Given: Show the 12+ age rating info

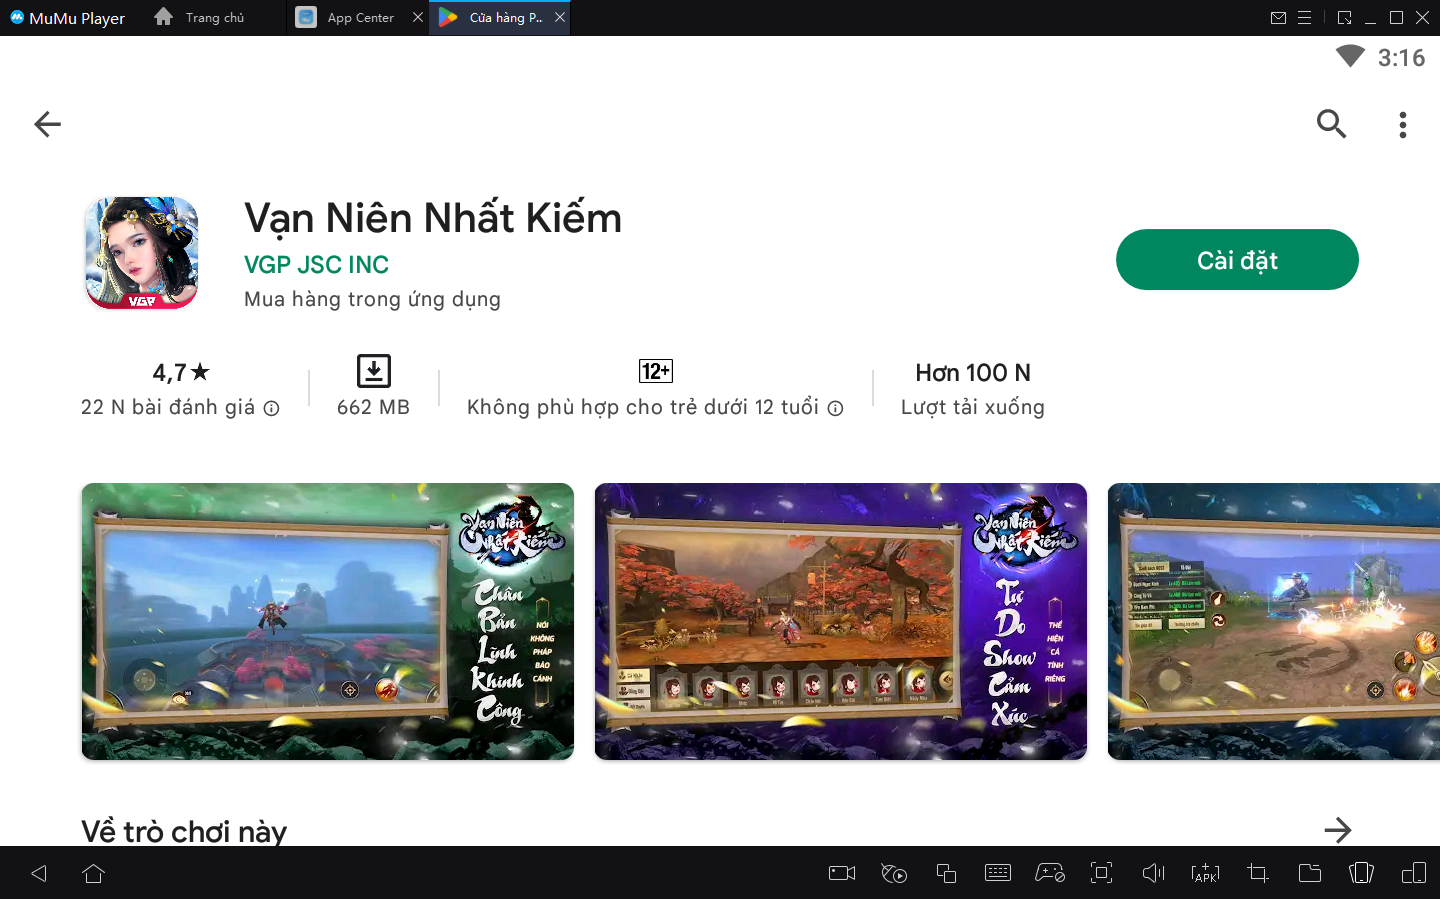Looking at the screenshot, I should pos(835,408).
